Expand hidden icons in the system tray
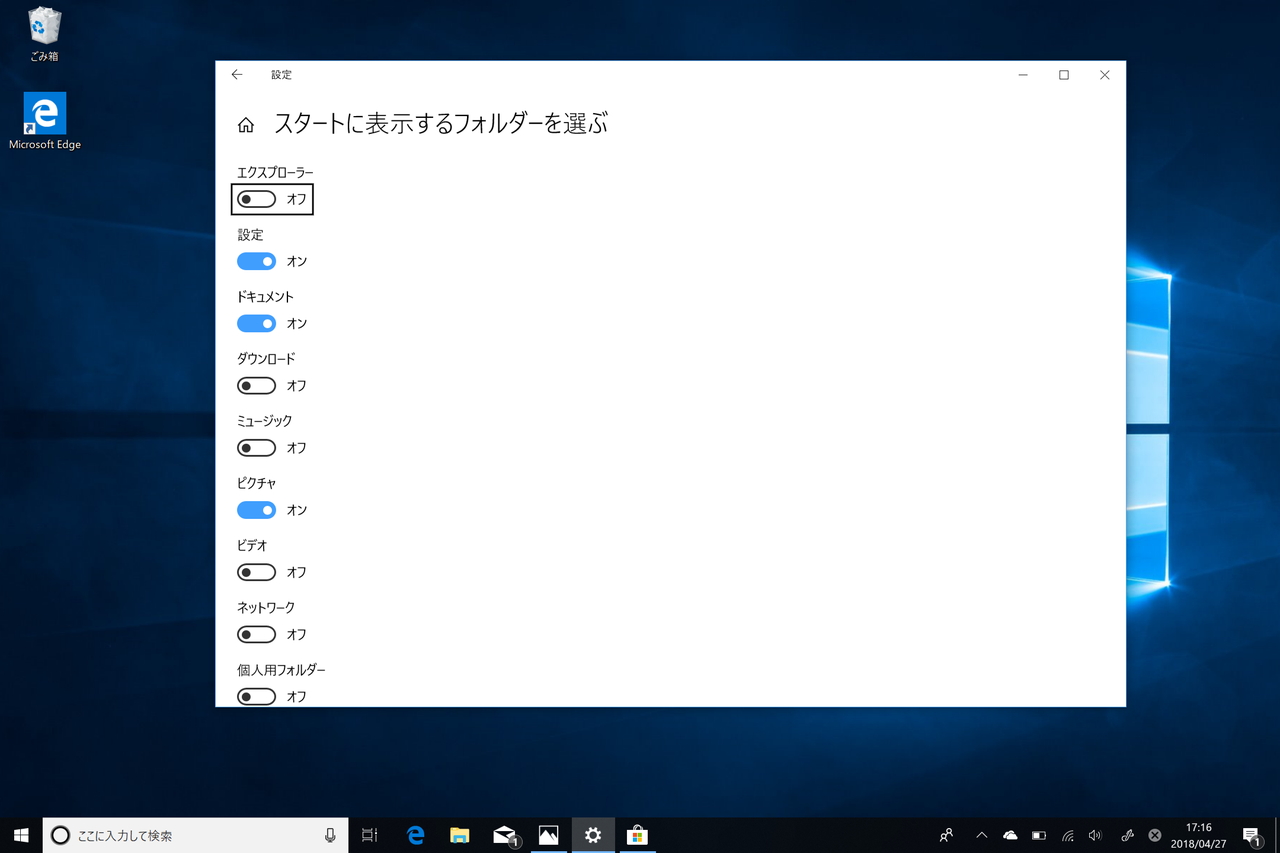This screenshot has width=1280, height=853. 981,835
